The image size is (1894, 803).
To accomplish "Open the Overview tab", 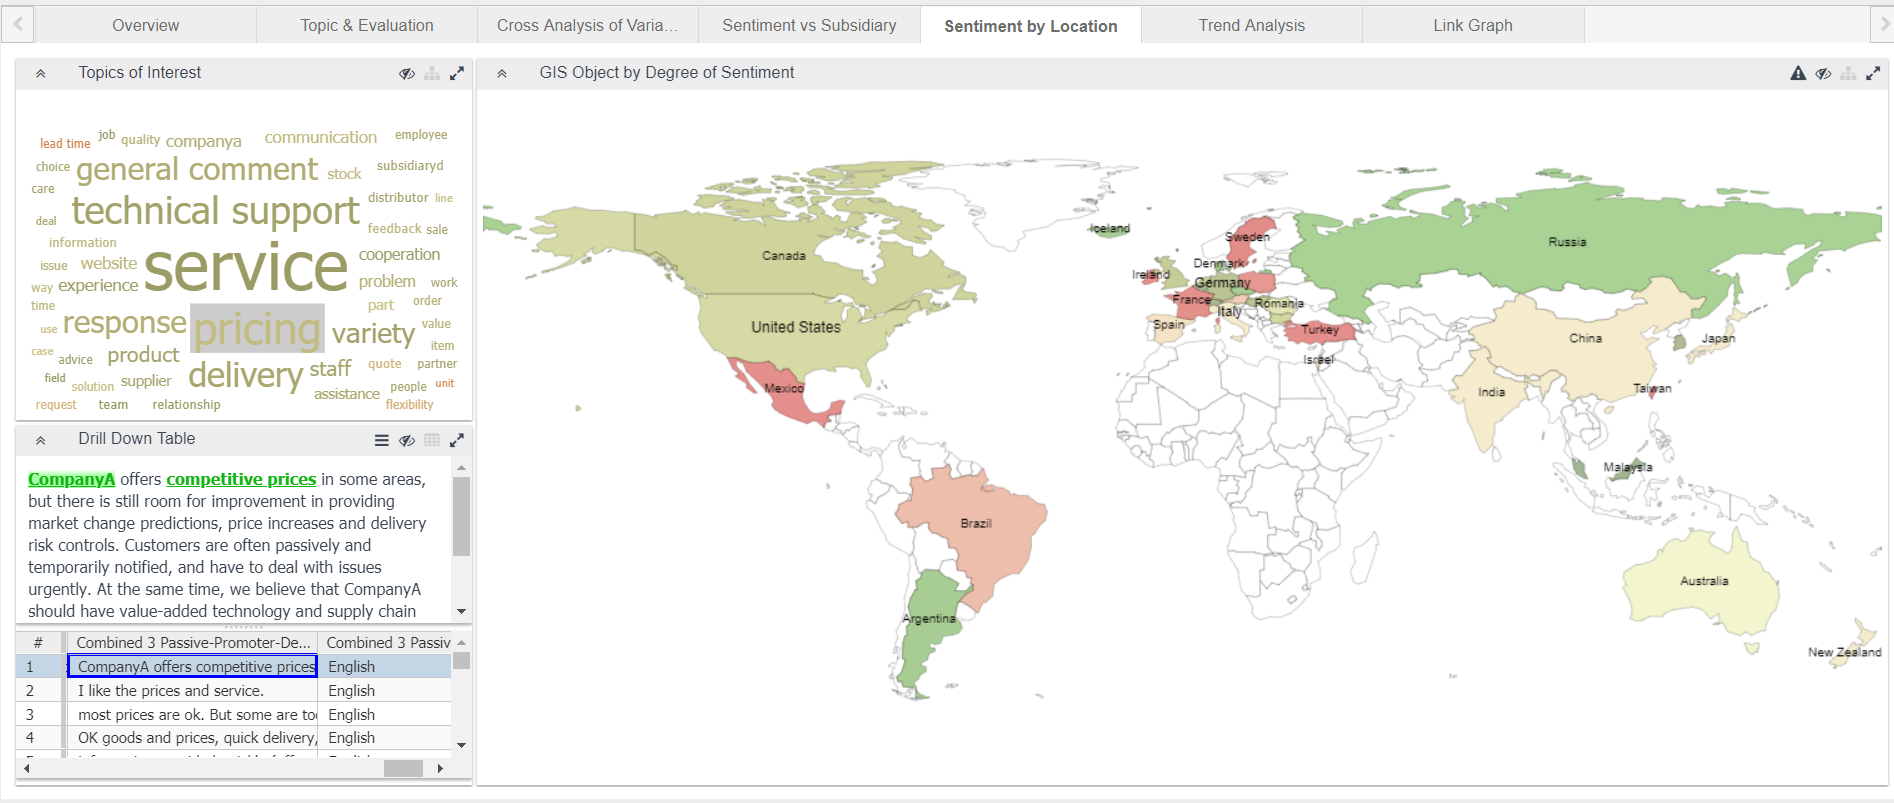I will pyautogui.click(x=146, y=25).
